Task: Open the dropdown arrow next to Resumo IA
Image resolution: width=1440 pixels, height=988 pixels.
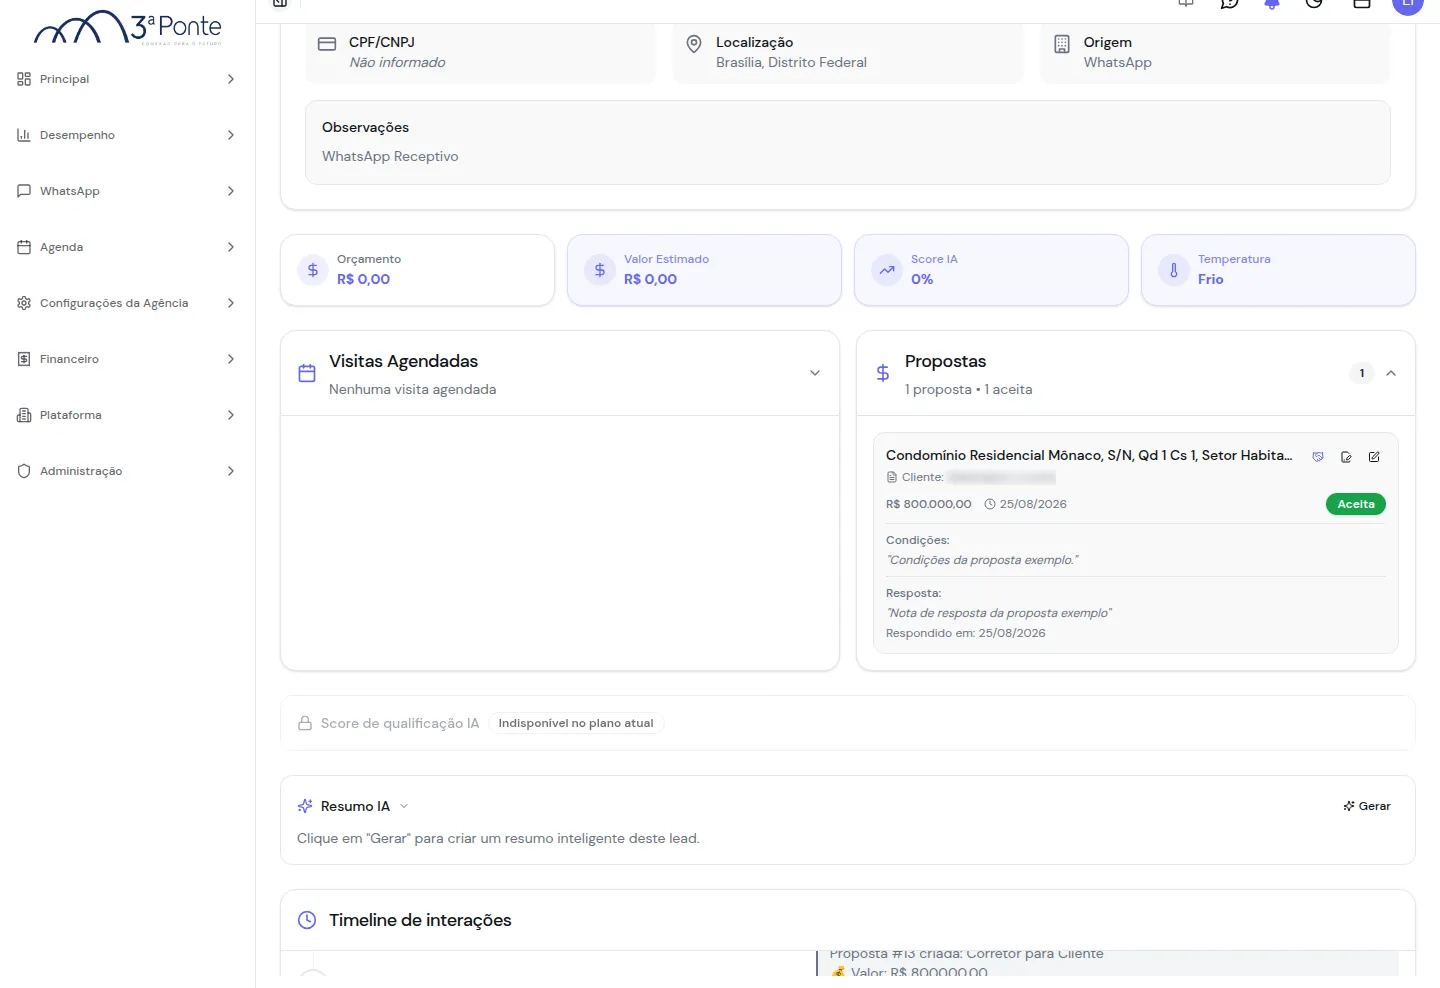Action: 404,806
